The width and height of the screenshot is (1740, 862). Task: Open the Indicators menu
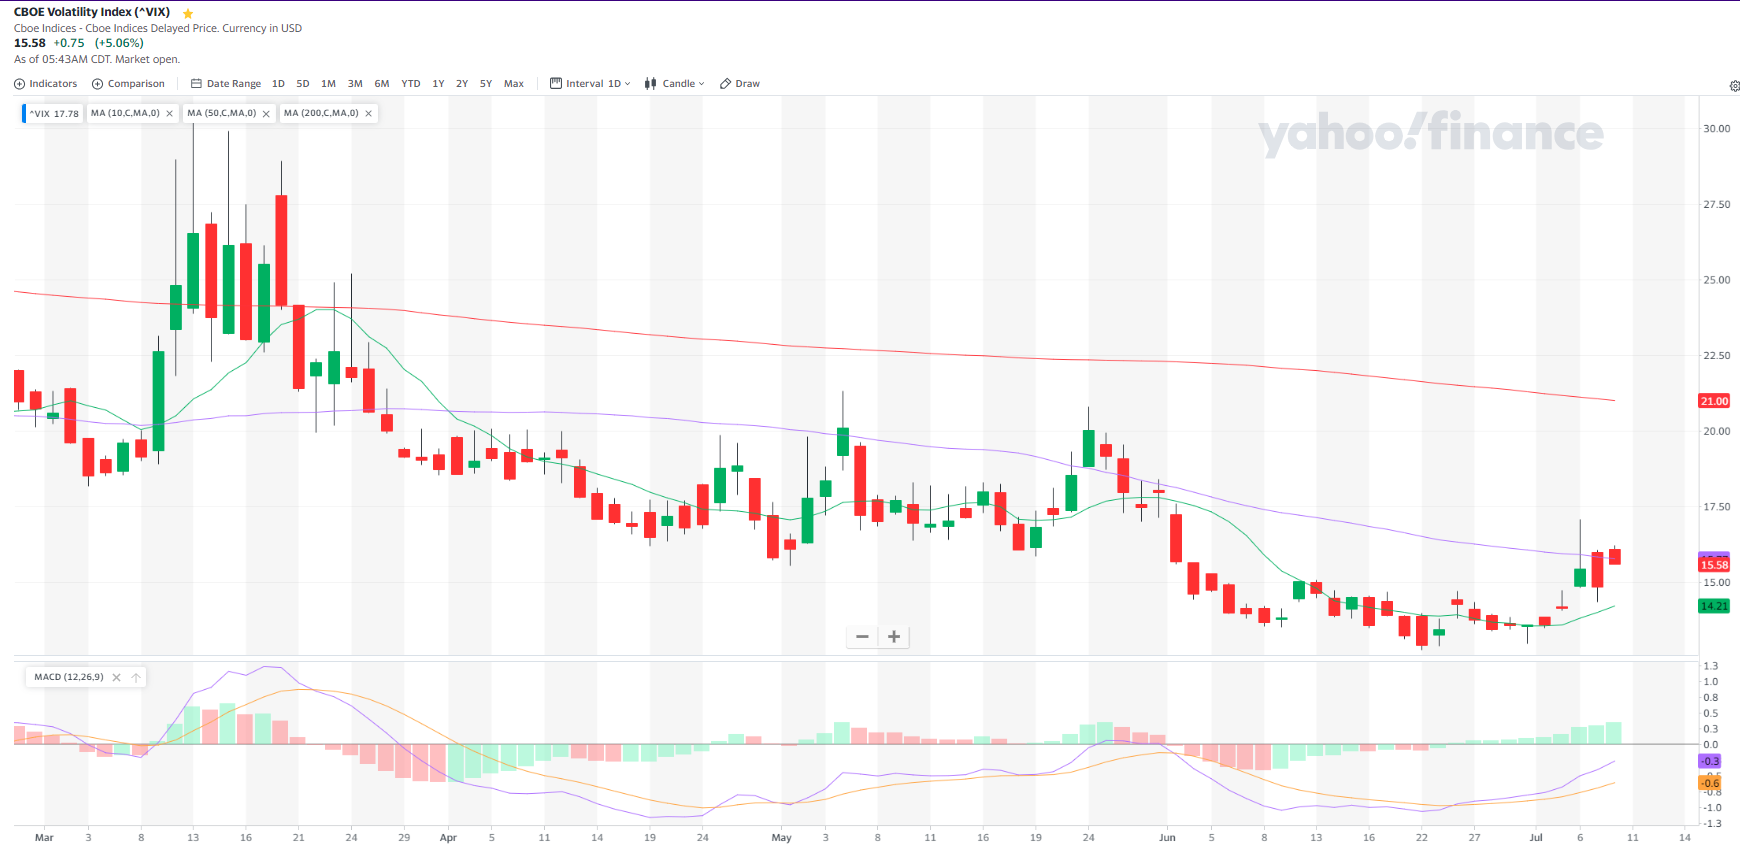pyautogui.click(x=45, y=84)
